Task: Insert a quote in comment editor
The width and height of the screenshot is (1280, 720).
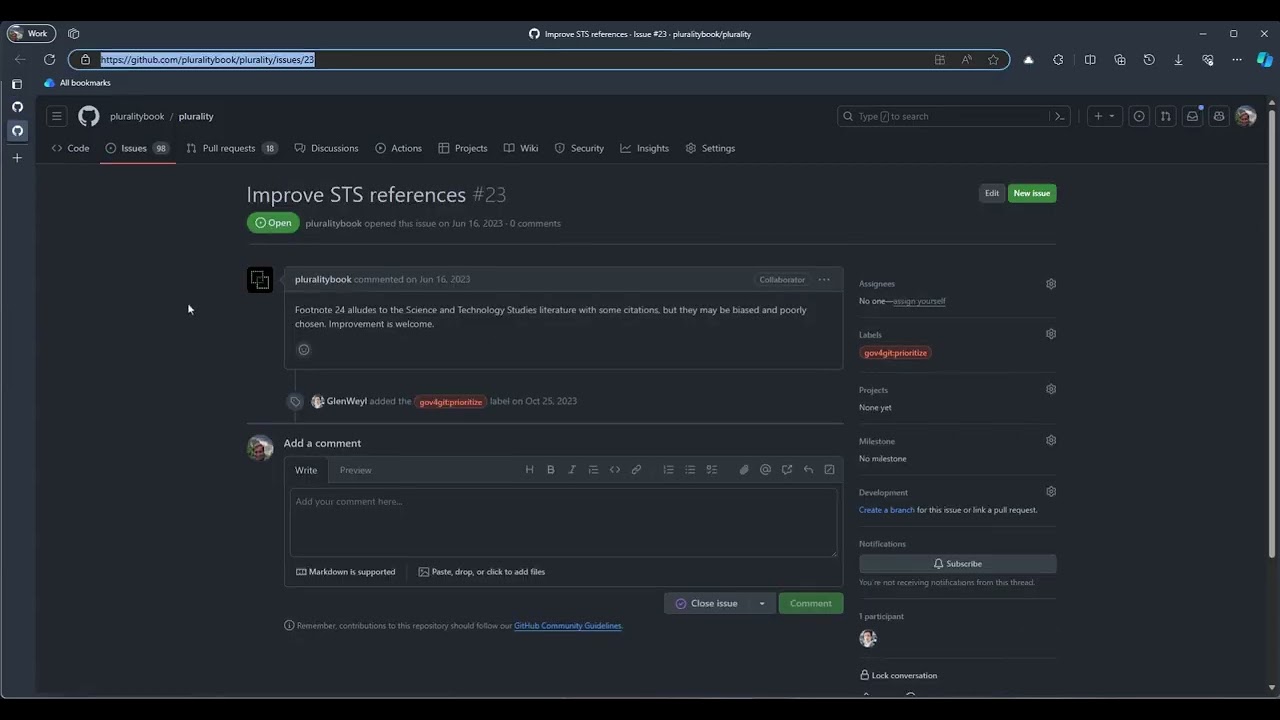Action: click(593, 470)
